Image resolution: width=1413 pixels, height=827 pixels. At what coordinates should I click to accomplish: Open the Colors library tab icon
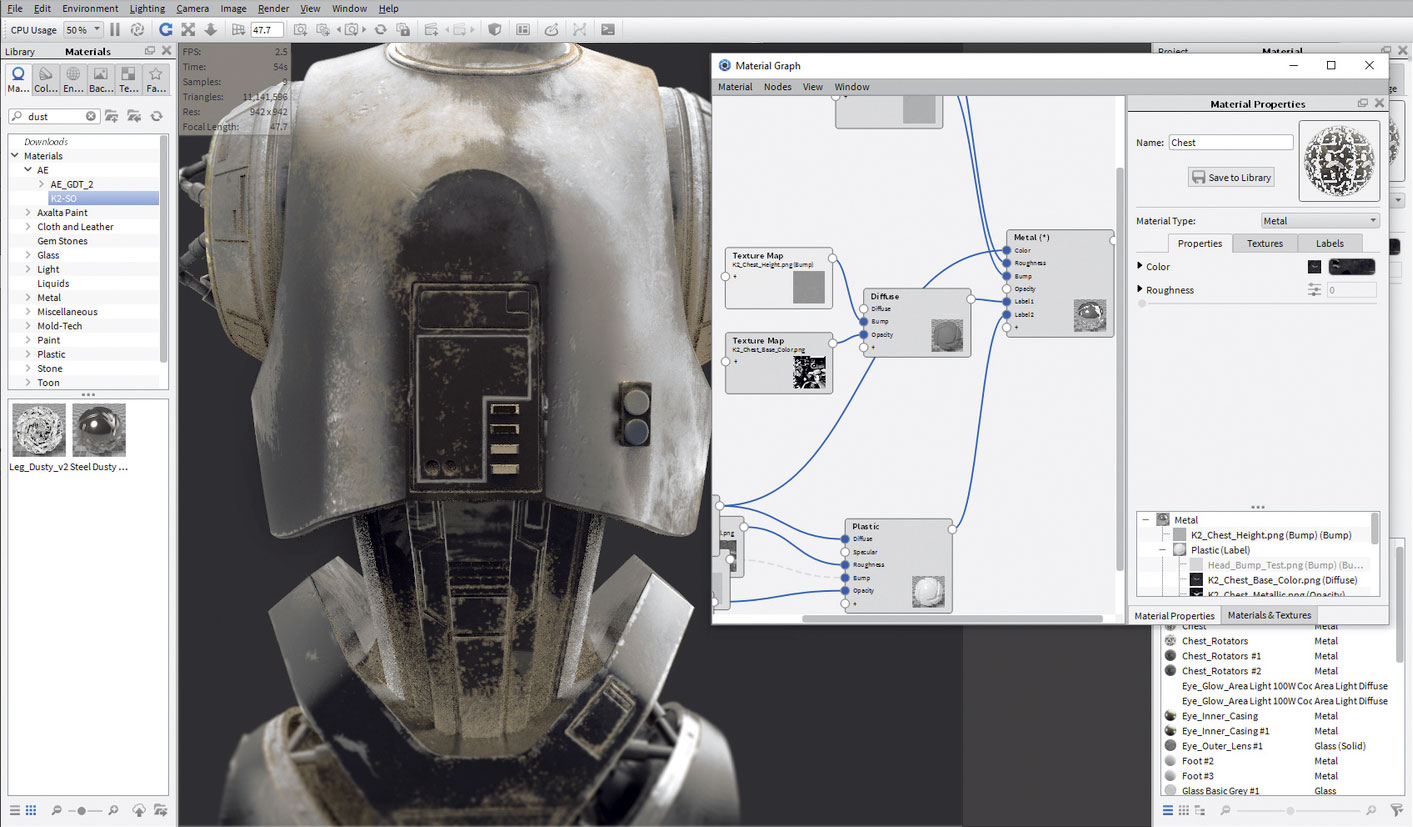(46, 78)
